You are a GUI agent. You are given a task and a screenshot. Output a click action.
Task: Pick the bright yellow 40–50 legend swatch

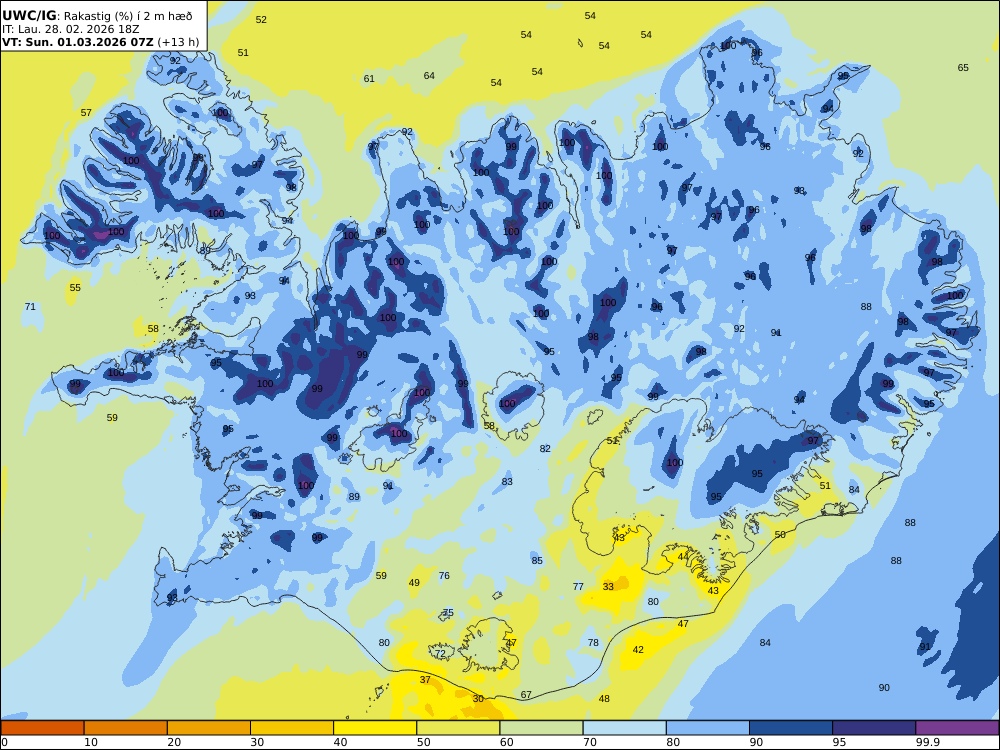(375, 728)
